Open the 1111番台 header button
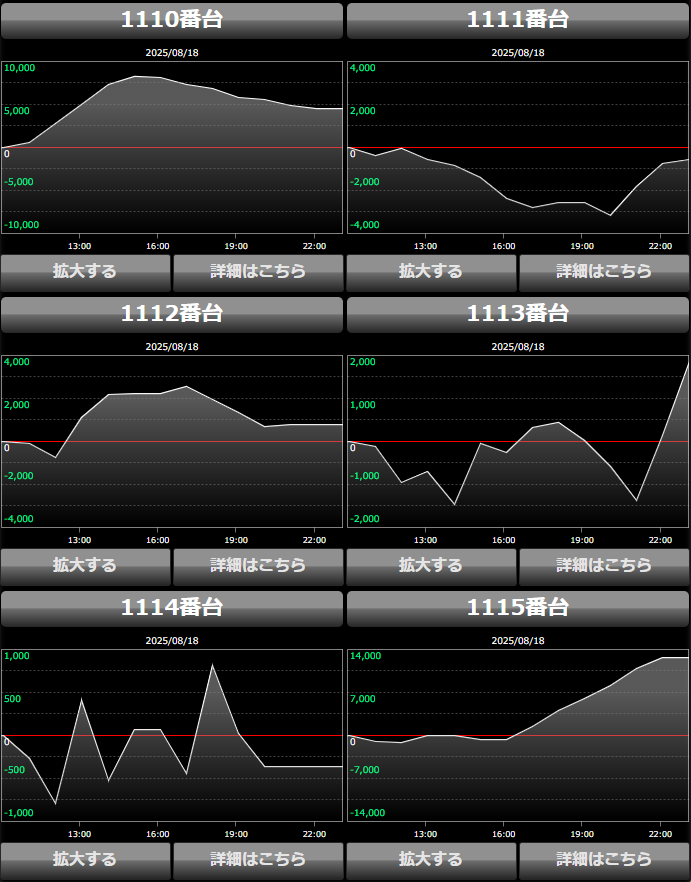The image size is (691, 882). pyautogui.click(x=518, y=21)
